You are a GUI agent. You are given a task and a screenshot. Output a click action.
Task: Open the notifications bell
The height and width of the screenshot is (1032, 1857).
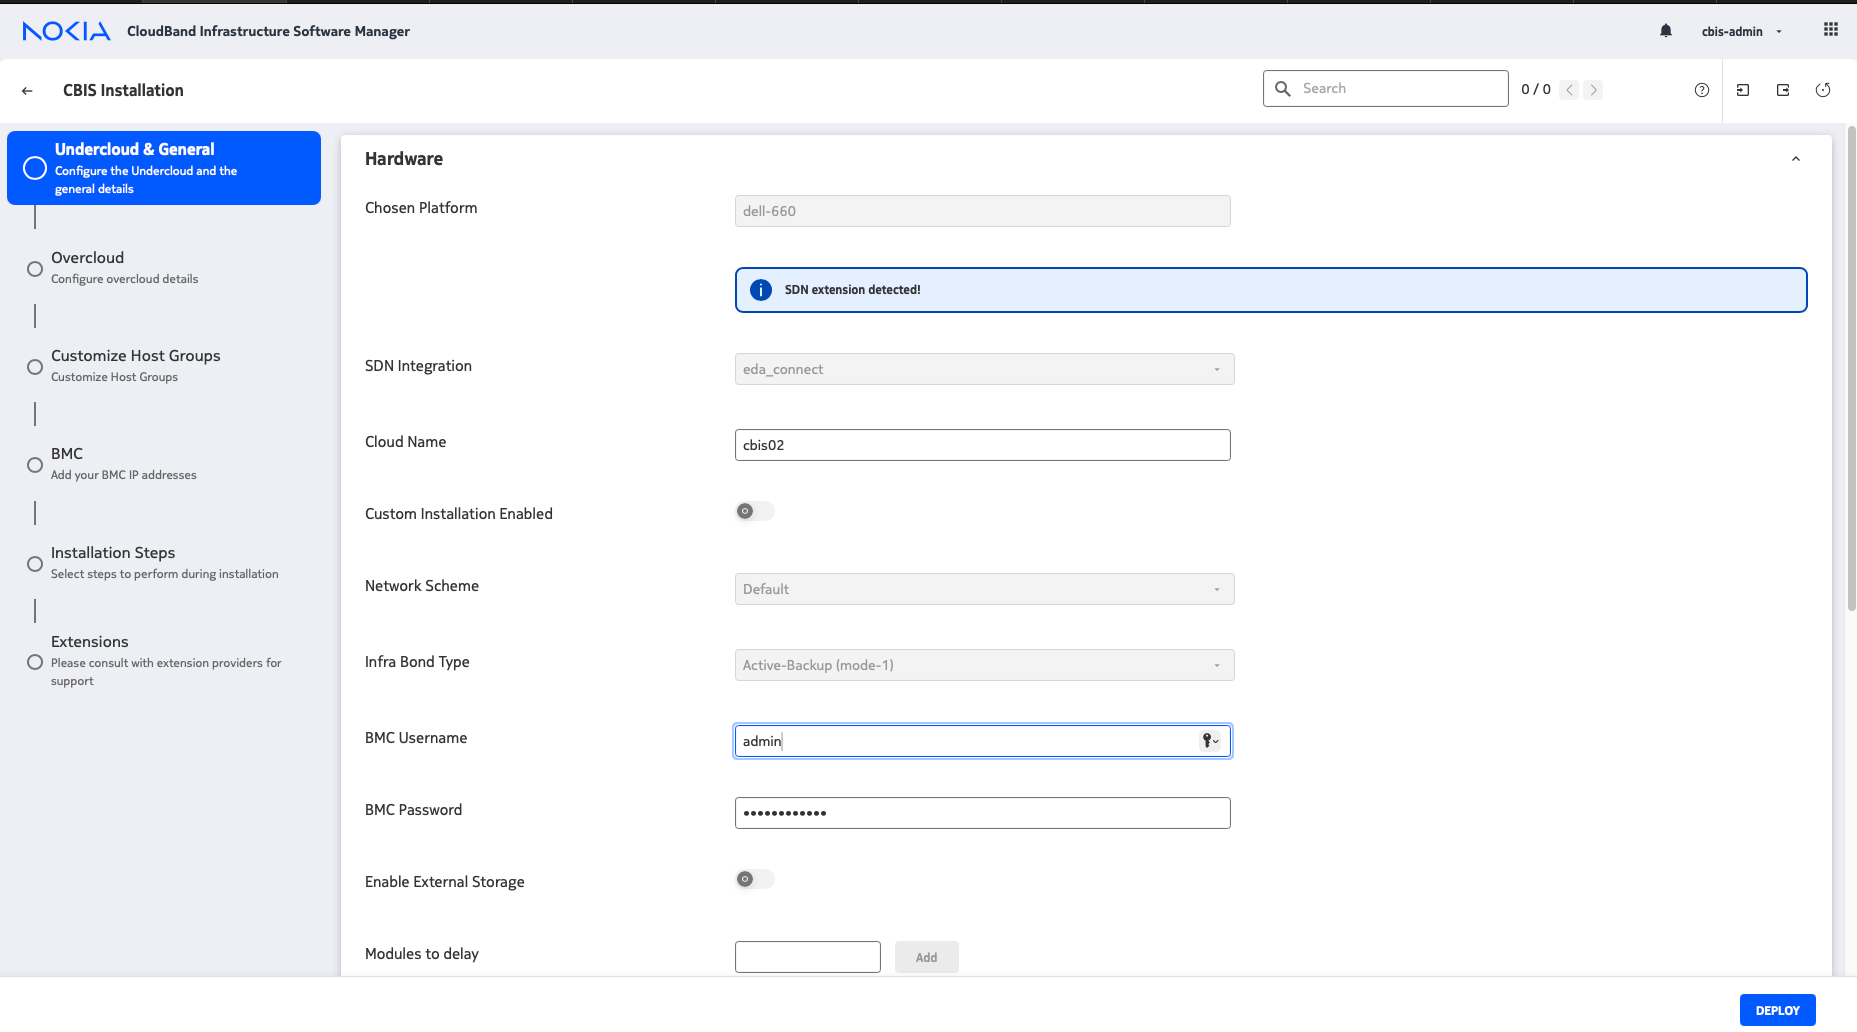1666,31
